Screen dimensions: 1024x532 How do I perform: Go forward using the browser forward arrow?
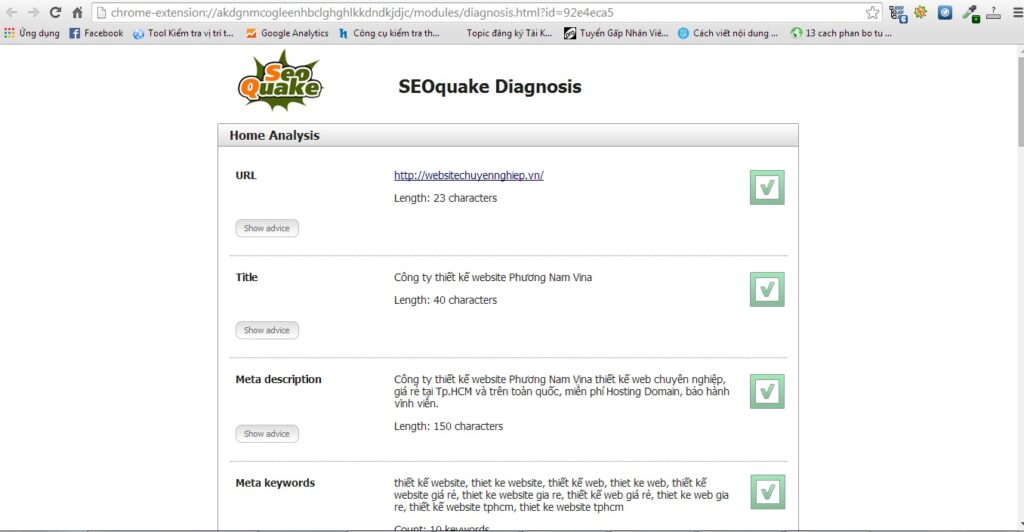click(x=33, y=12)
